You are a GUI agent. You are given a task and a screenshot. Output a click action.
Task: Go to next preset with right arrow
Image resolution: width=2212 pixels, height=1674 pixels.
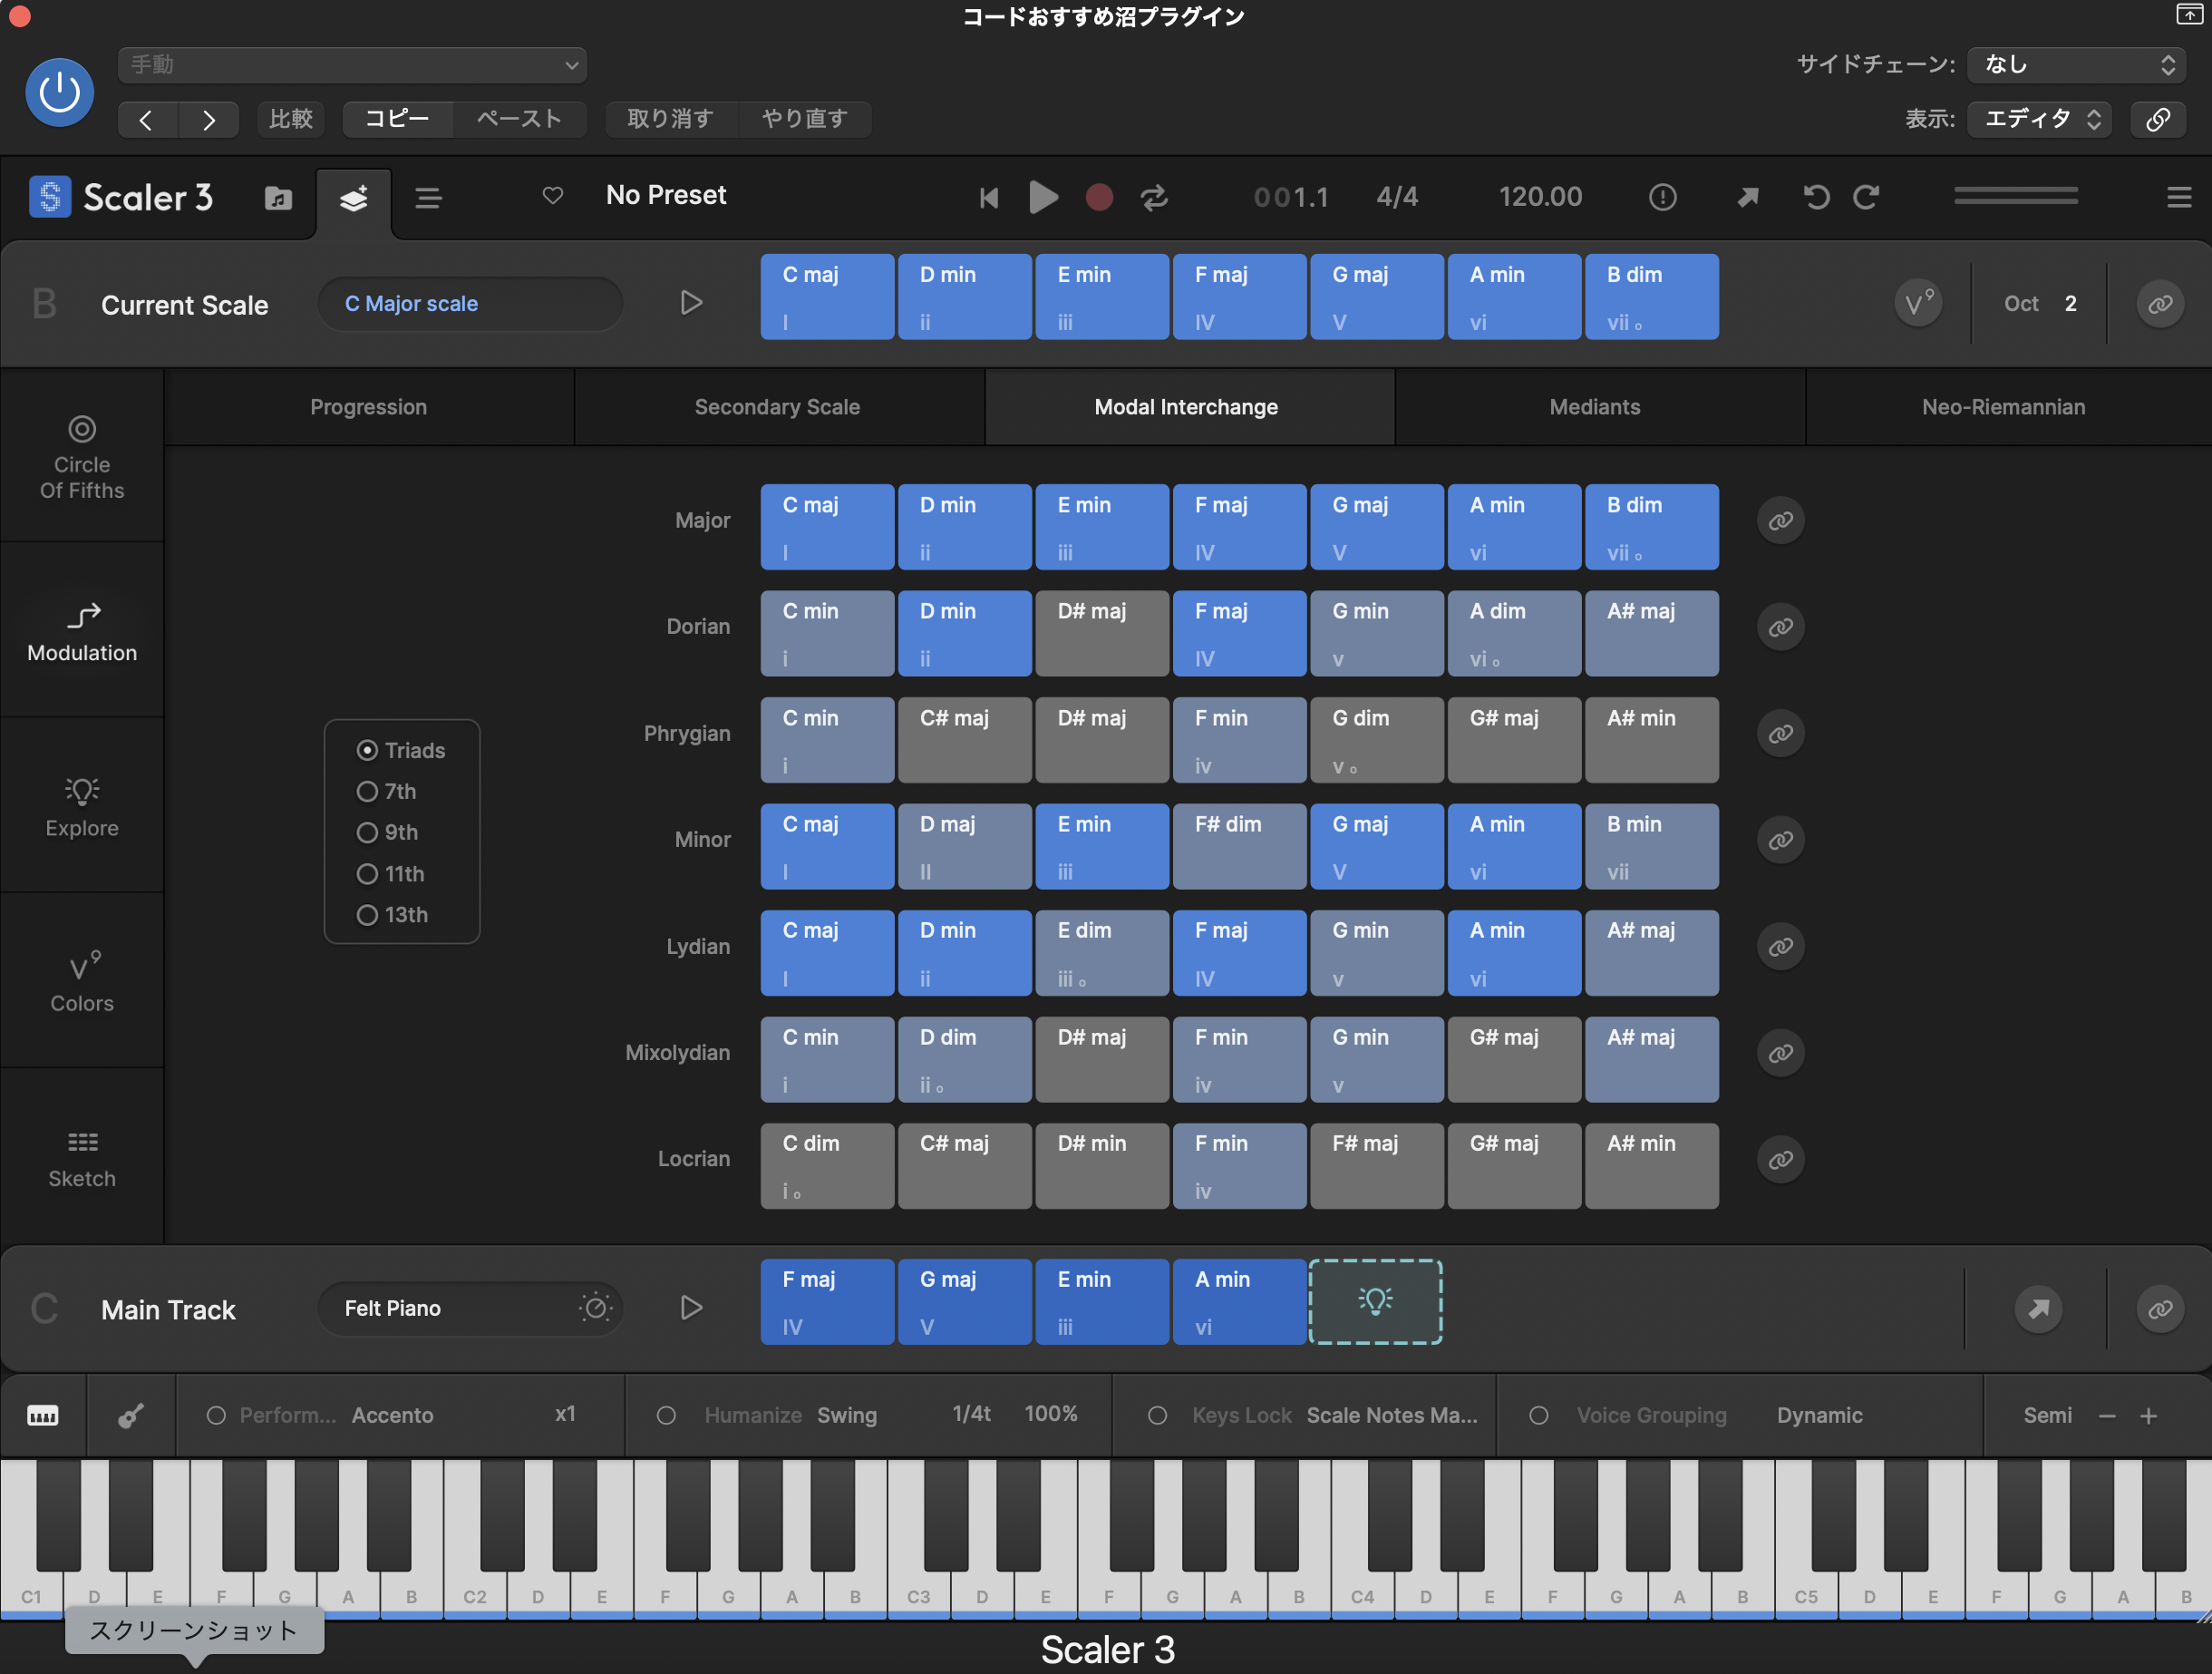(208, 119)
